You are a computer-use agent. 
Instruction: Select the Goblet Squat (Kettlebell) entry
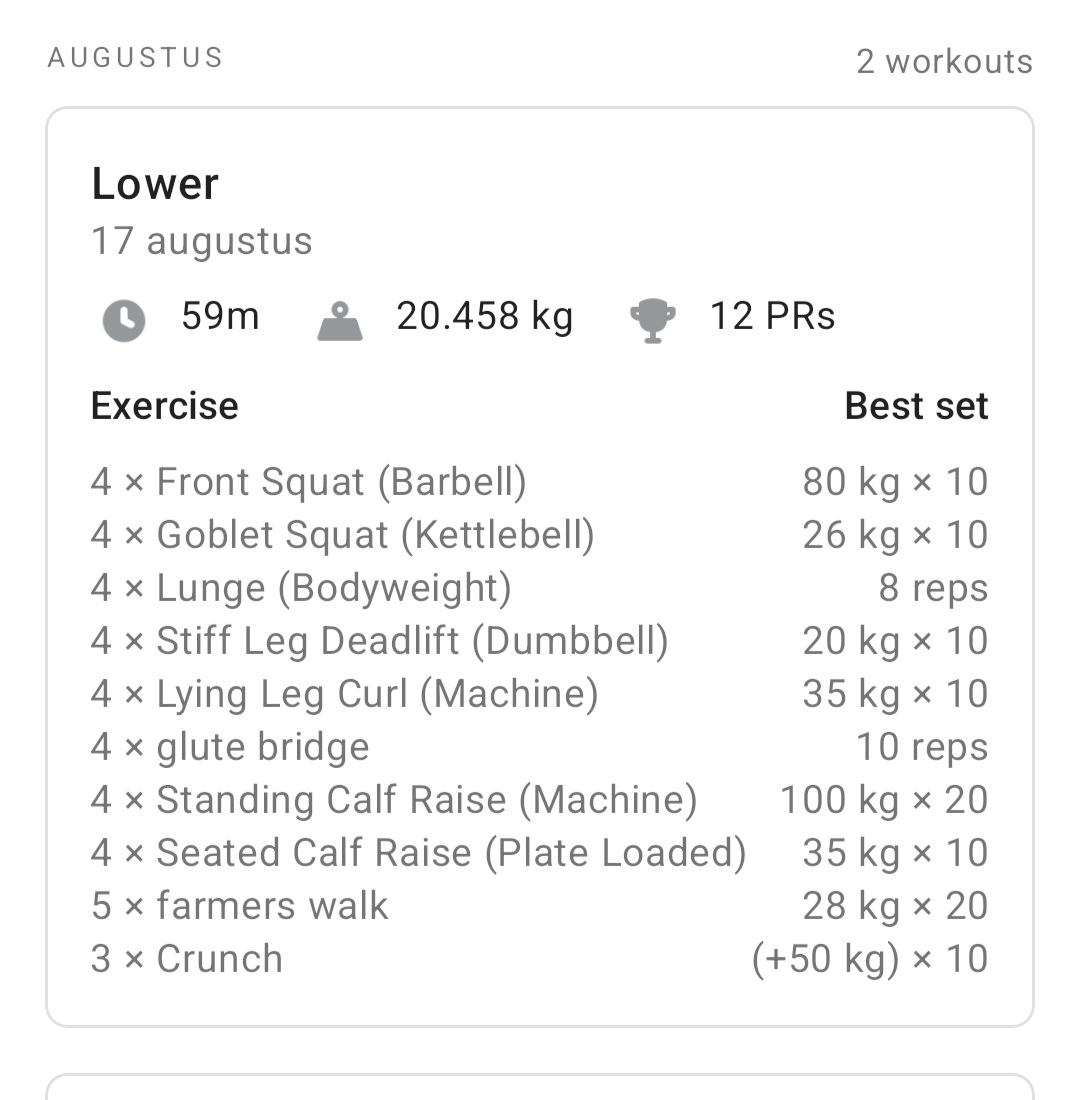(342, 535)
